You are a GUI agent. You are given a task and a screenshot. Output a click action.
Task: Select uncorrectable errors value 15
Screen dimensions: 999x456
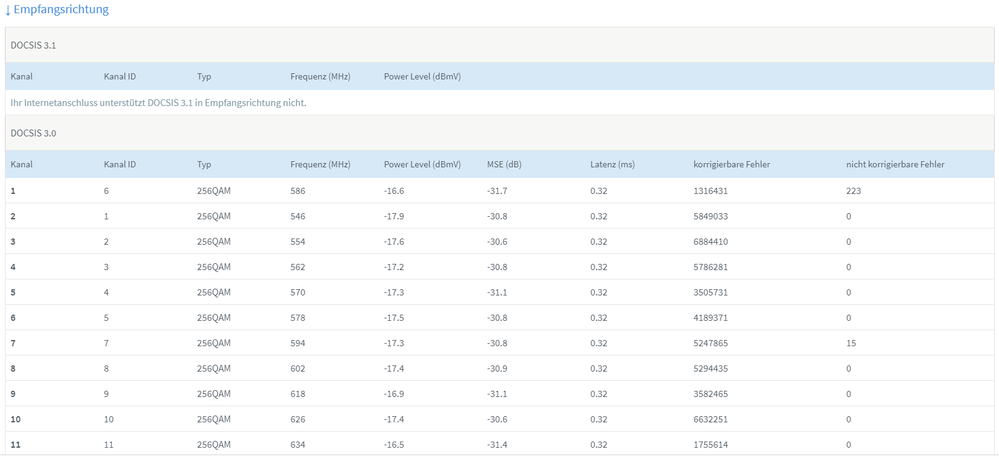coord(851,343)
